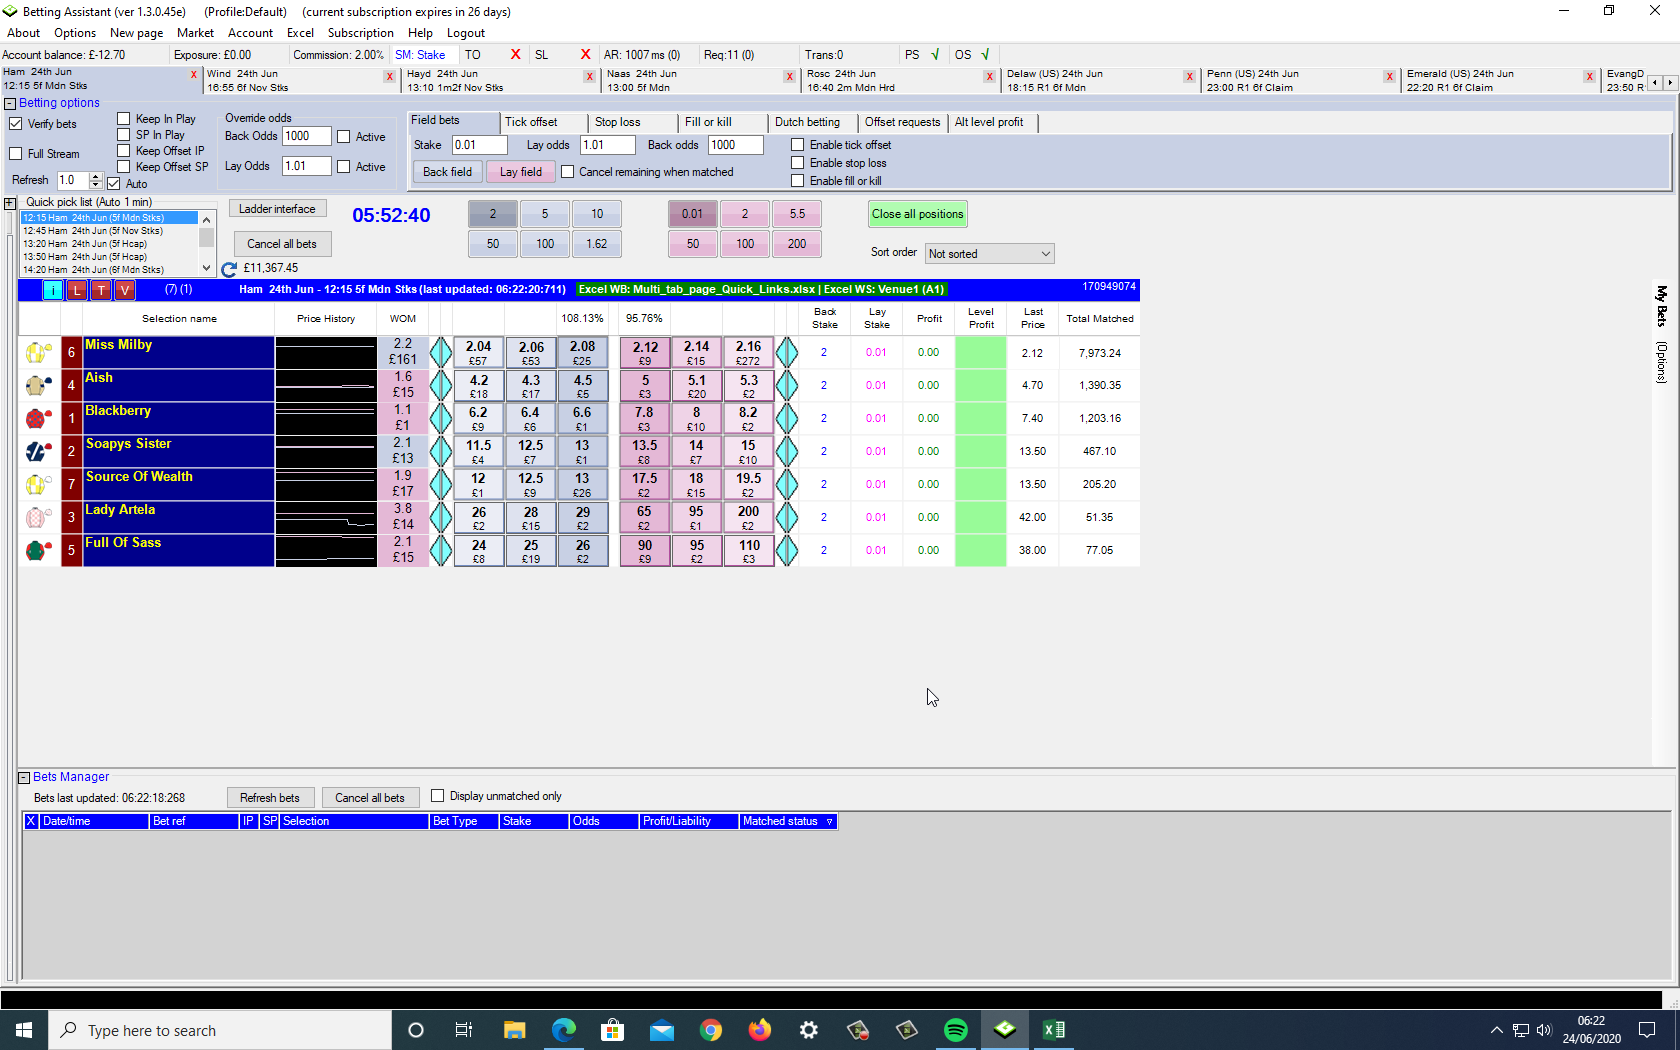Click the pink 5.5 lay stake button
This screenshot has width=1680, height=1050.
click(797, 214)
